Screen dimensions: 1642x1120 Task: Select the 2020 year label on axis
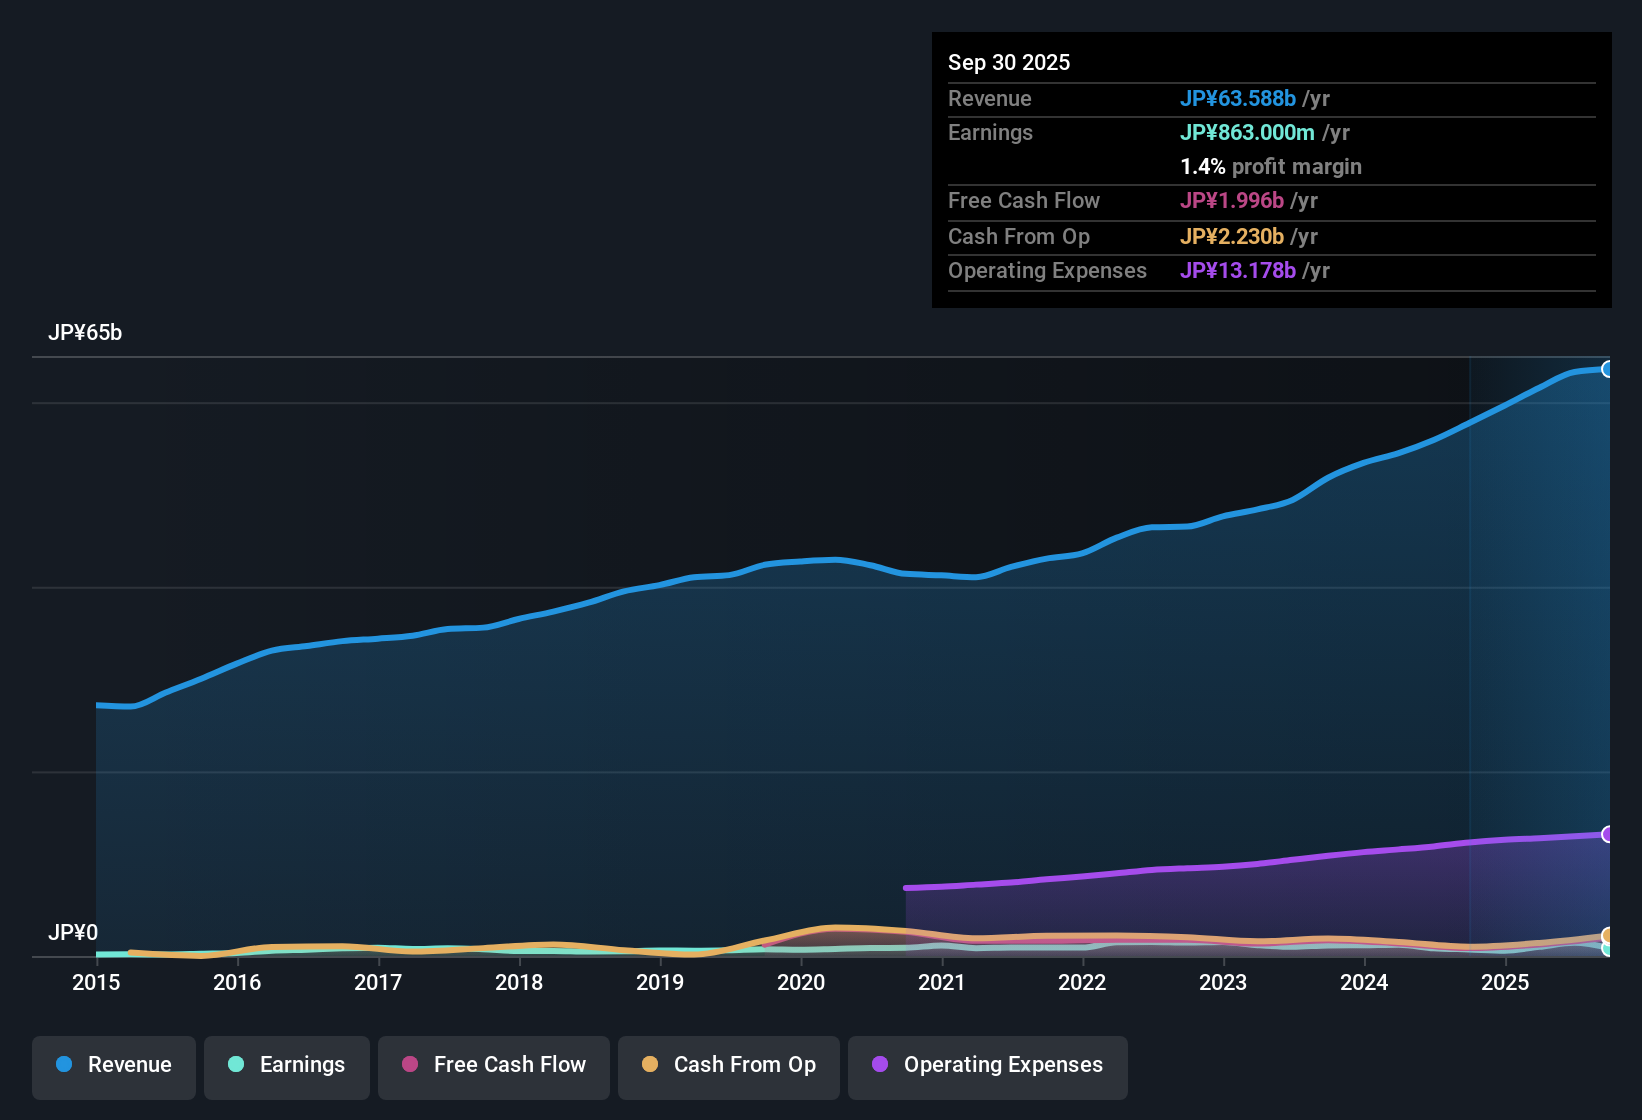coord(802,983)
